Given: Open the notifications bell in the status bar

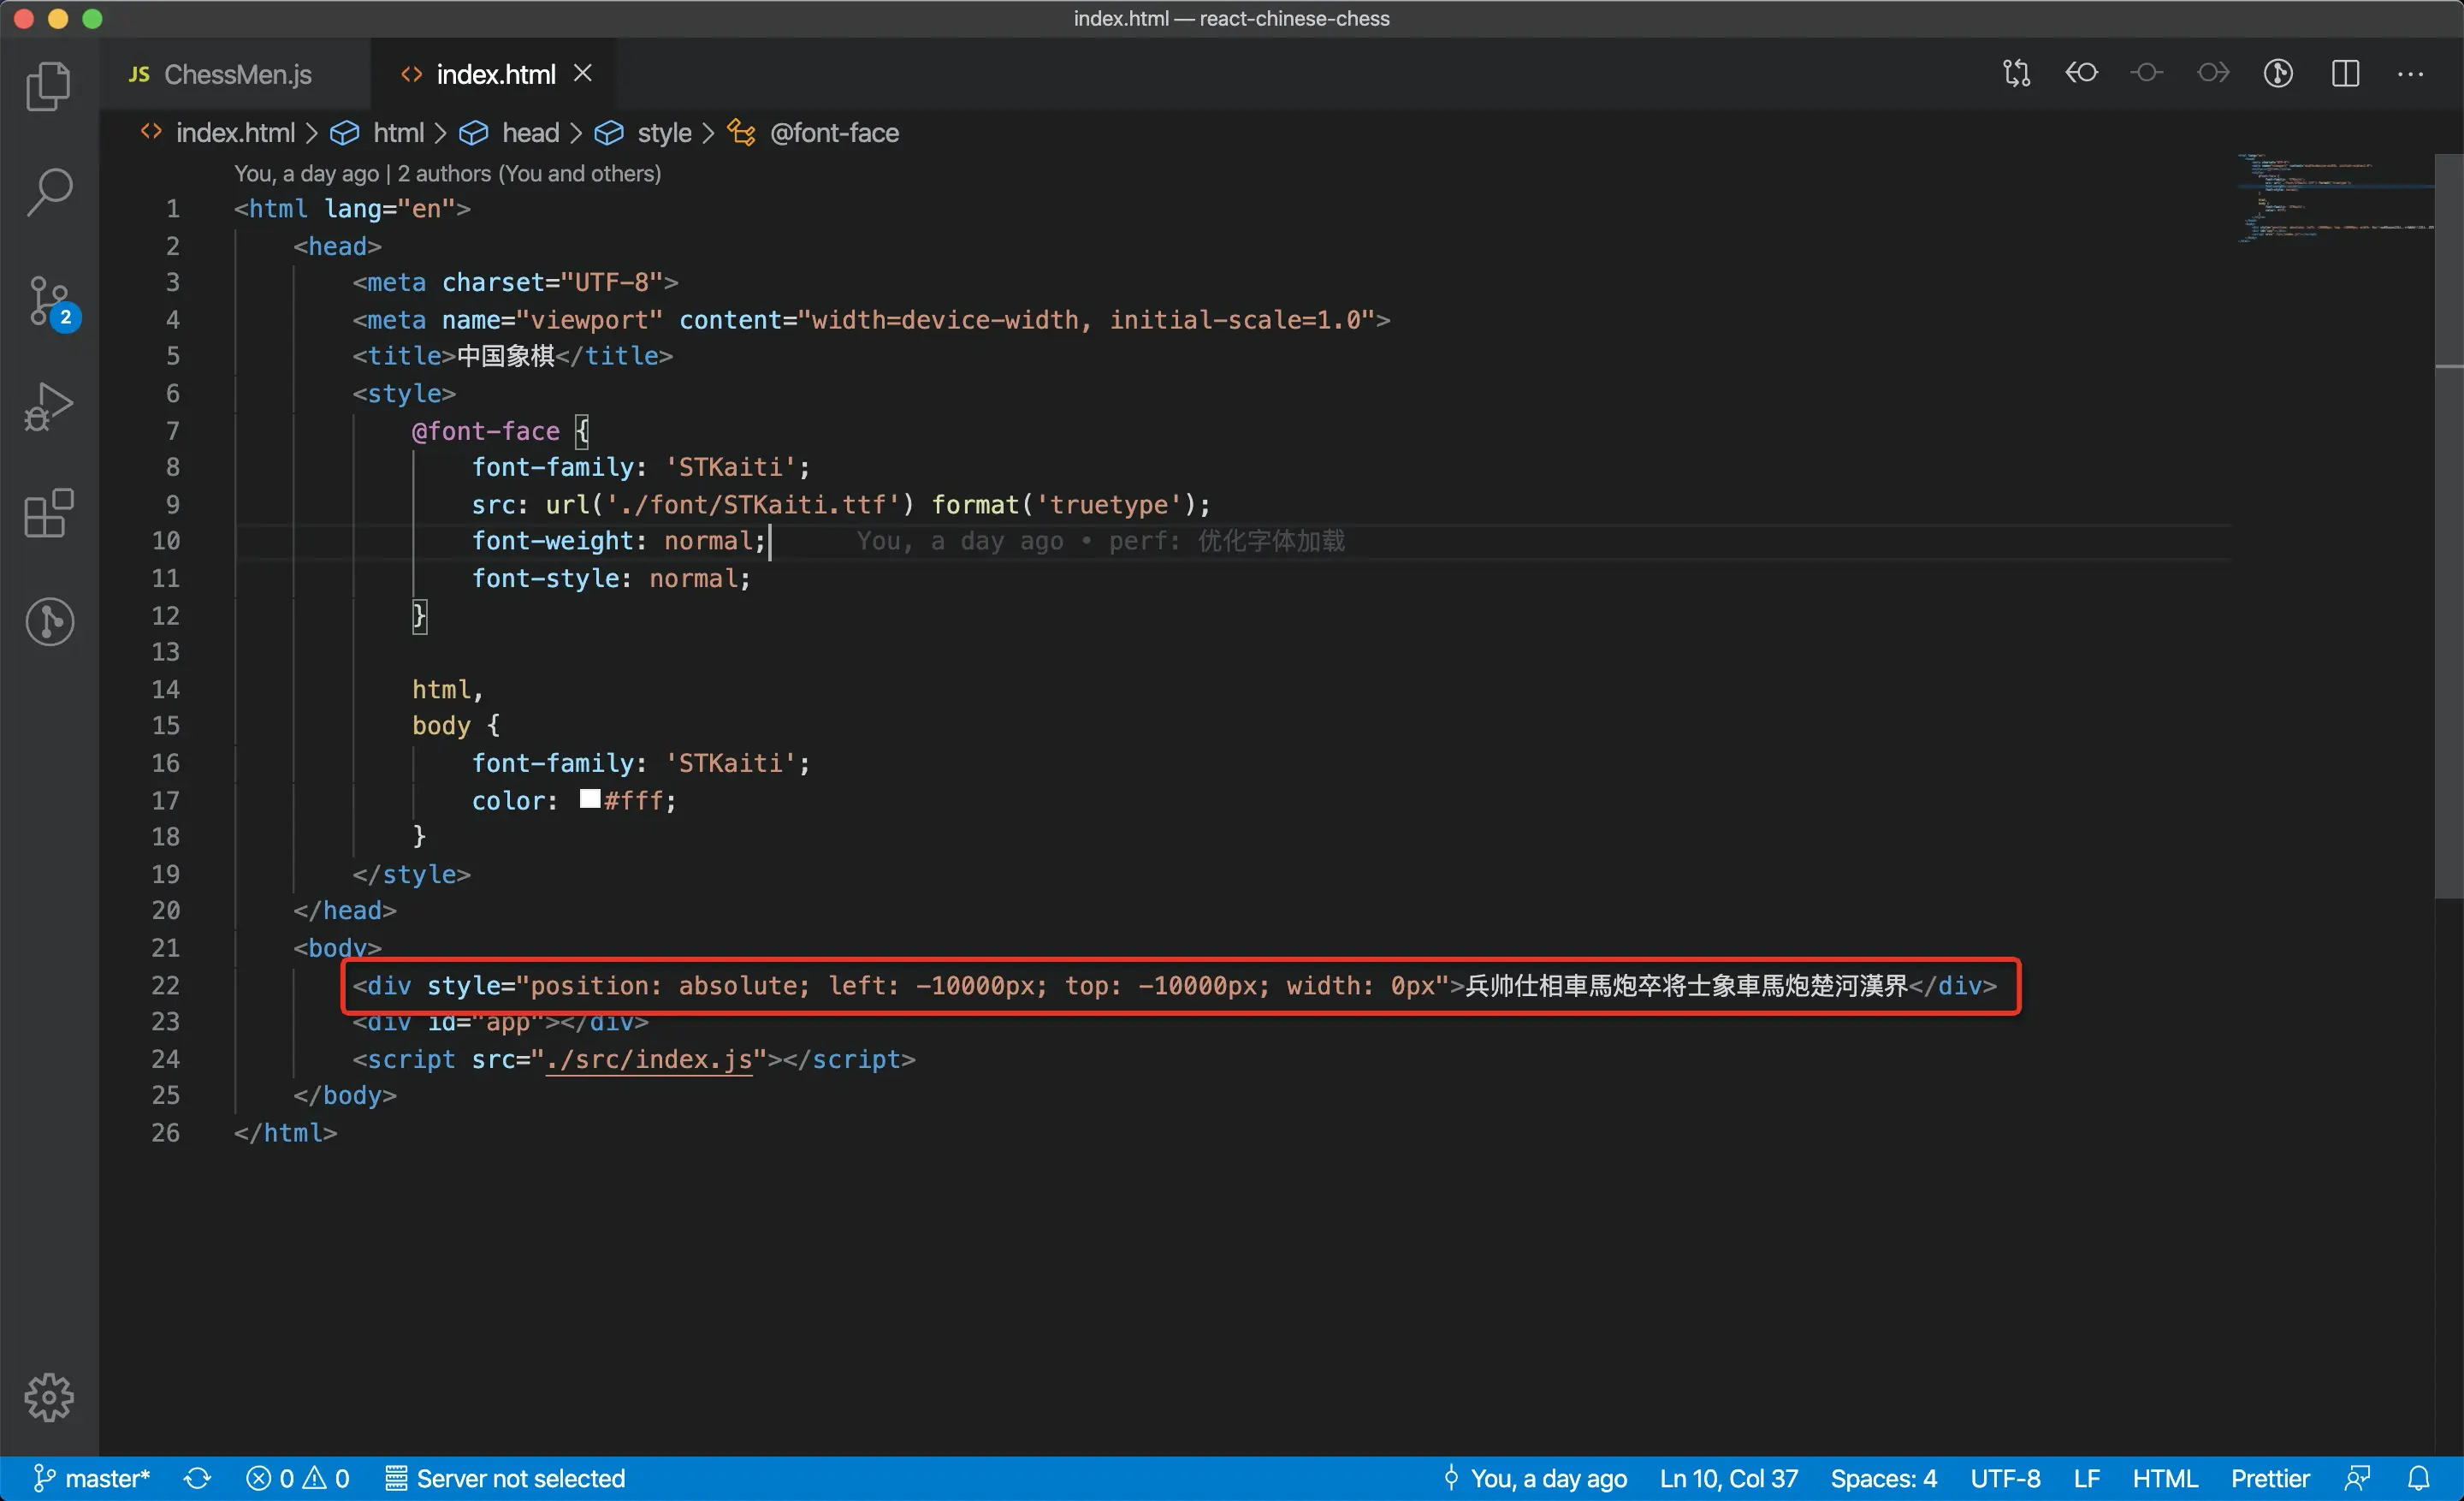Looking at the screenshot, I should click(2418, 1478).
